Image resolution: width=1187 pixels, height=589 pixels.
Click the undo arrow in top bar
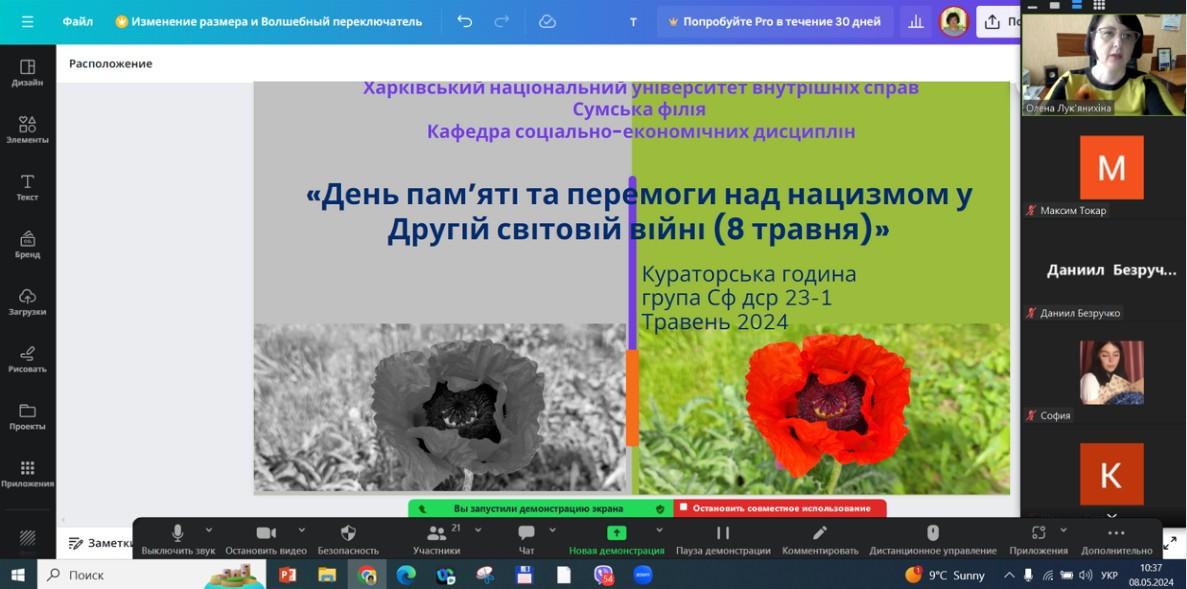click(x=464, y=21)
